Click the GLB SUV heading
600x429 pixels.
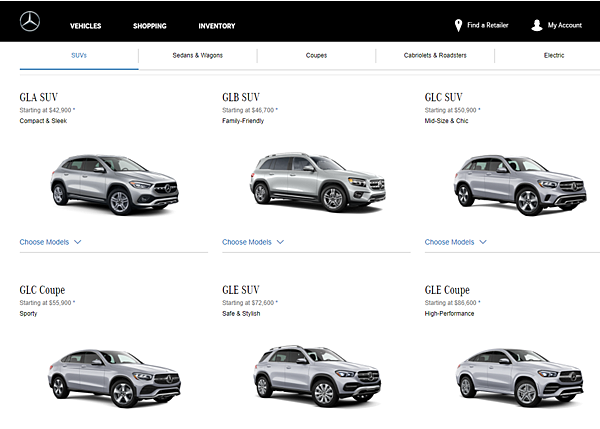click(x=241, y=97)
